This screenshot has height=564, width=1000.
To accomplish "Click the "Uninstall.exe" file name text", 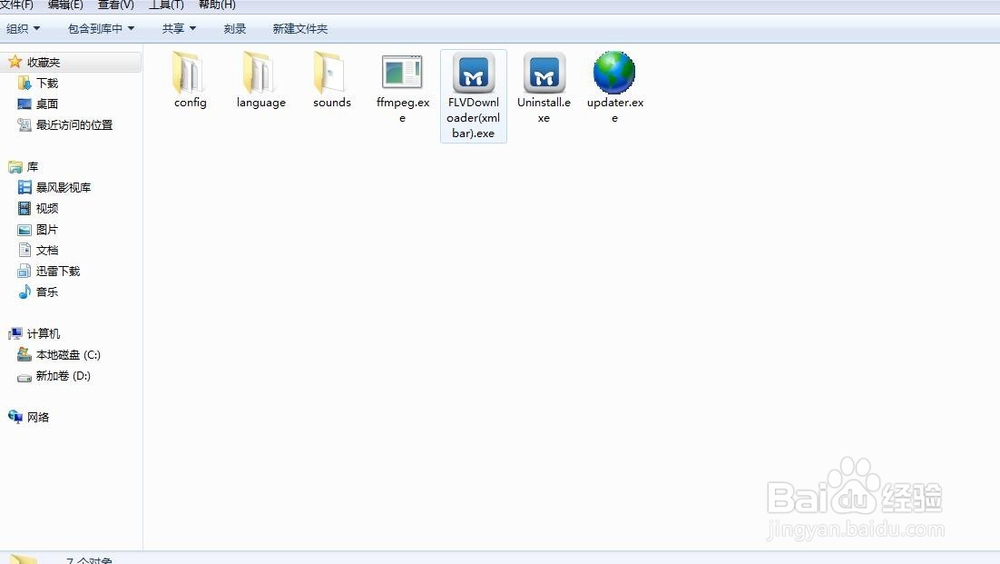I will (543, 110).
